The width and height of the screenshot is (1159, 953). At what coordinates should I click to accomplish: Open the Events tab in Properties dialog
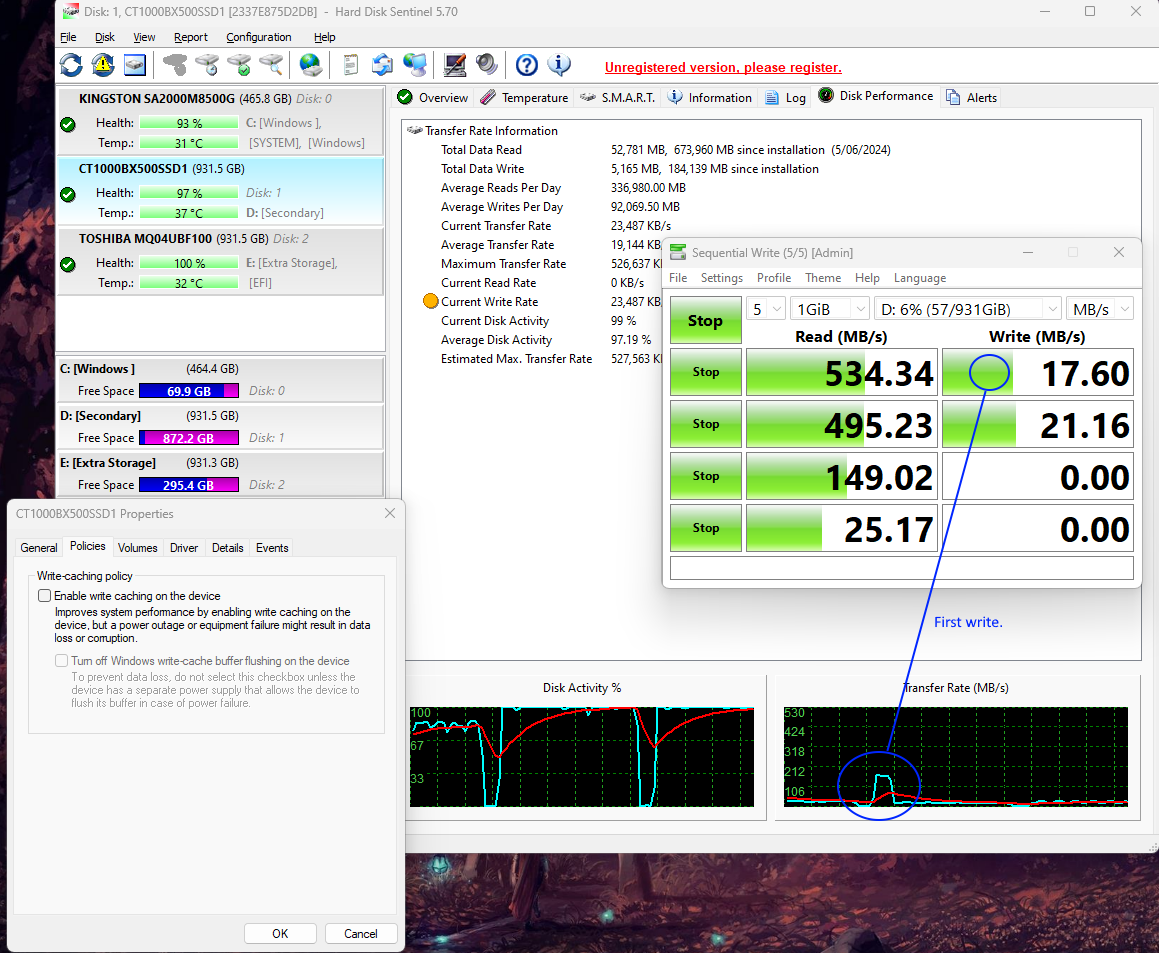(272, 548)
